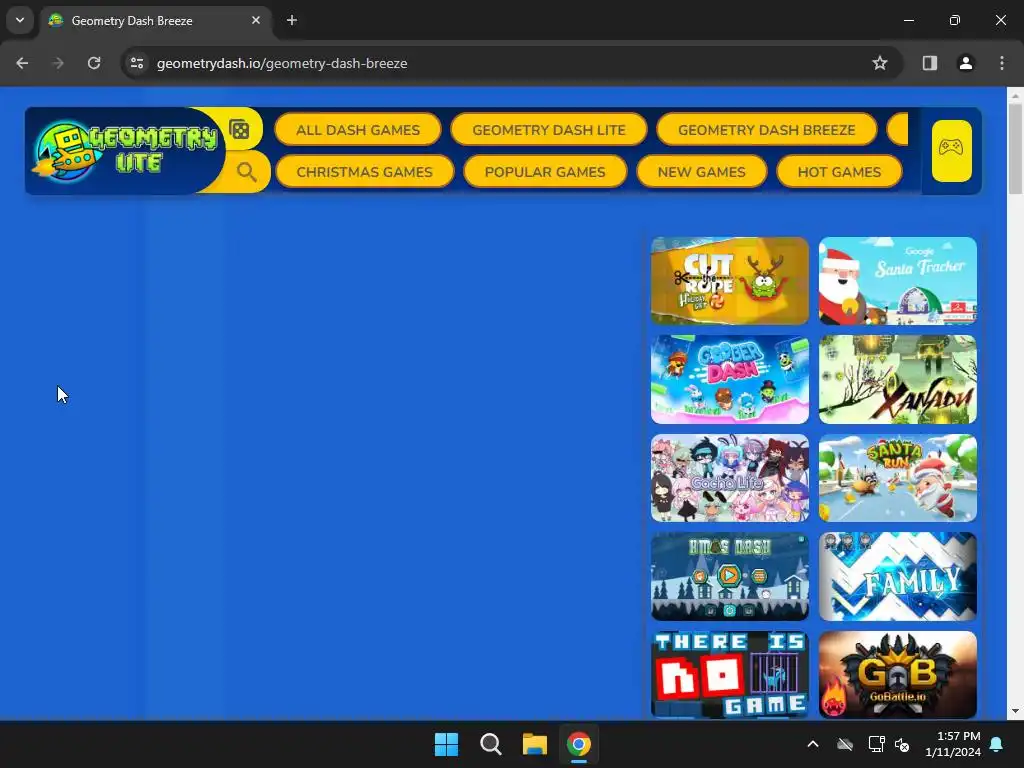Open the All Dash Games category

click(358, 130)
